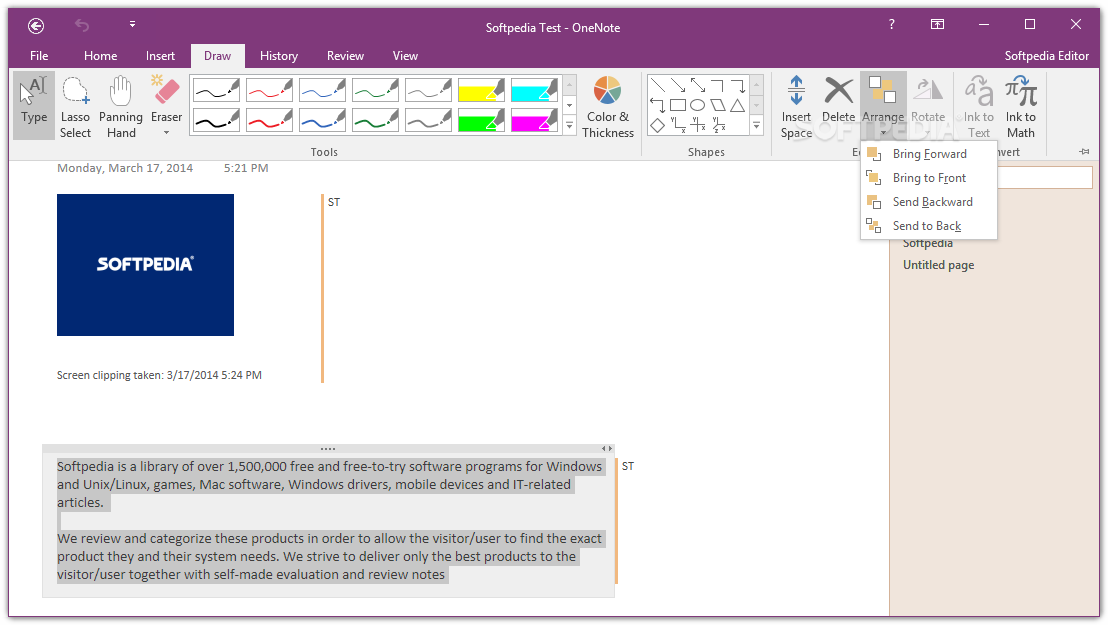Select the rectangle shape
The height and width of the screenshot is (625, 1108).
(x=678, y=105)
